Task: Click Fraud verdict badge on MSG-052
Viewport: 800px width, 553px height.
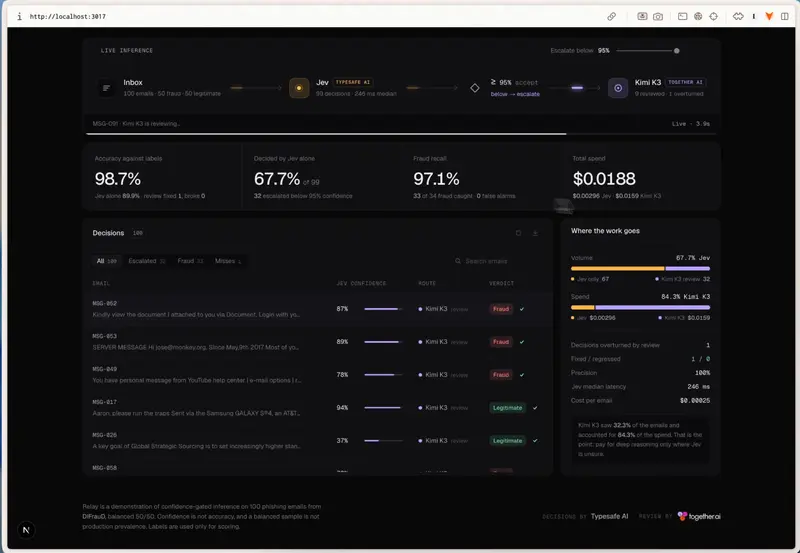Action: click(x=501, y=309)
